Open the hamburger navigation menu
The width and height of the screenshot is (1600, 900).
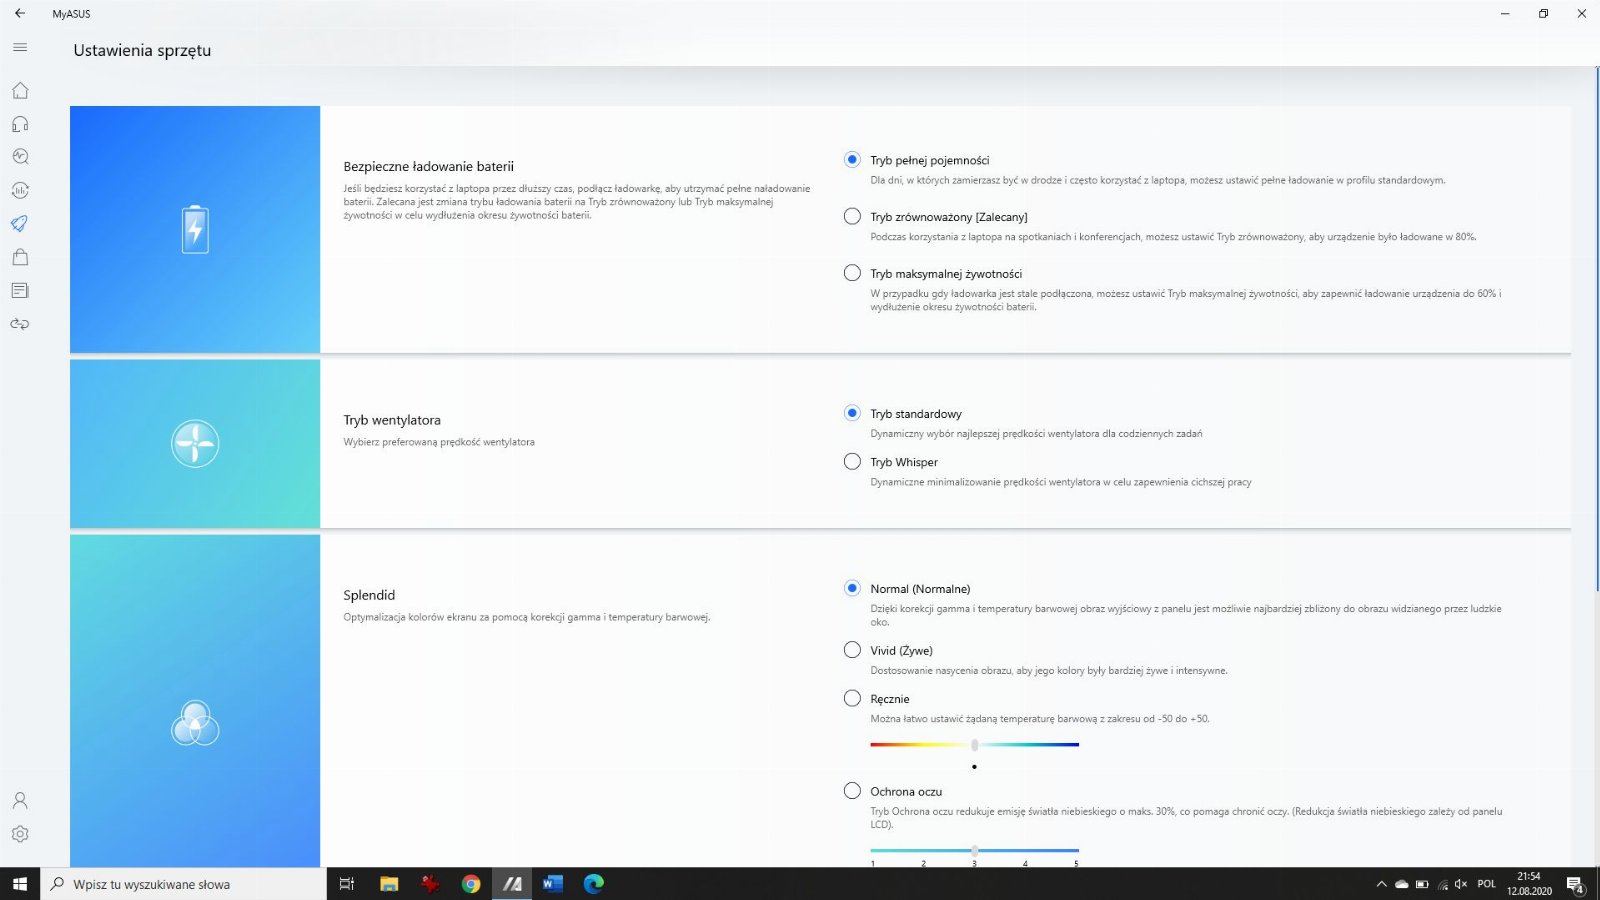[20, 47]
